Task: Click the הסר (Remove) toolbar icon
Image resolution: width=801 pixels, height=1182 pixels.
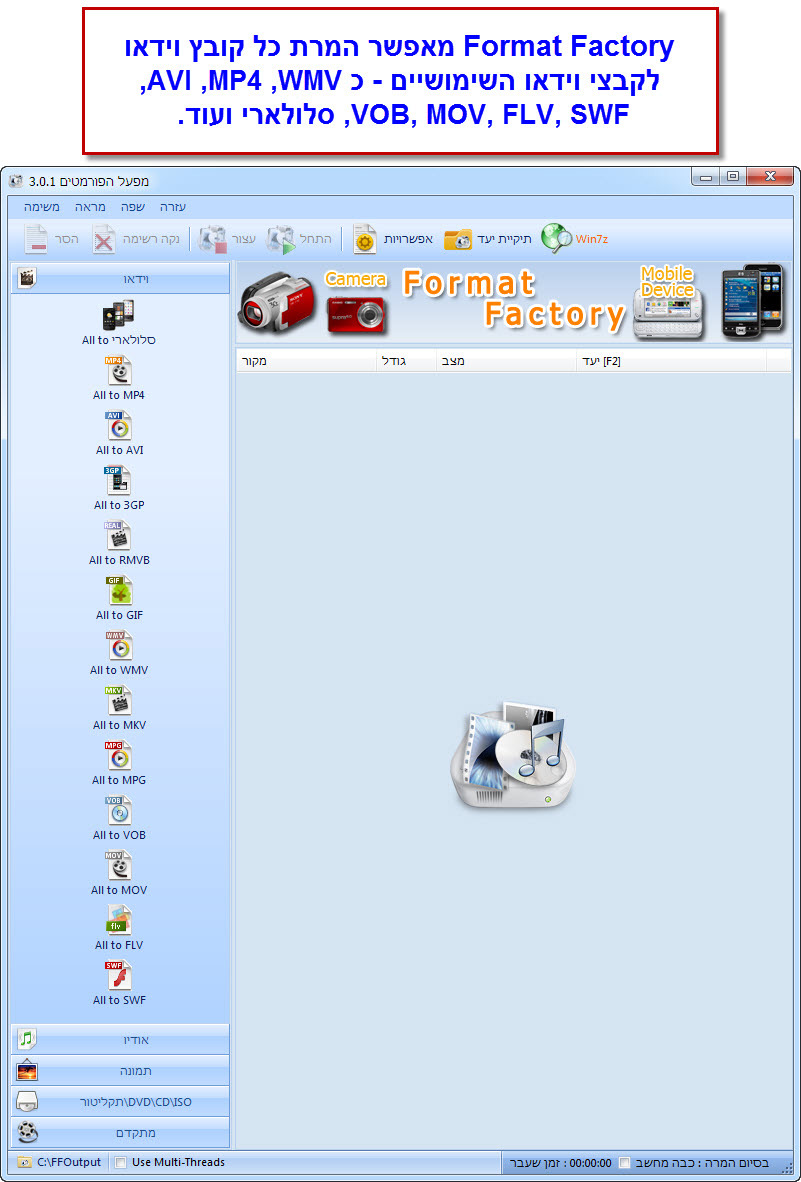Action: (35, 239)
